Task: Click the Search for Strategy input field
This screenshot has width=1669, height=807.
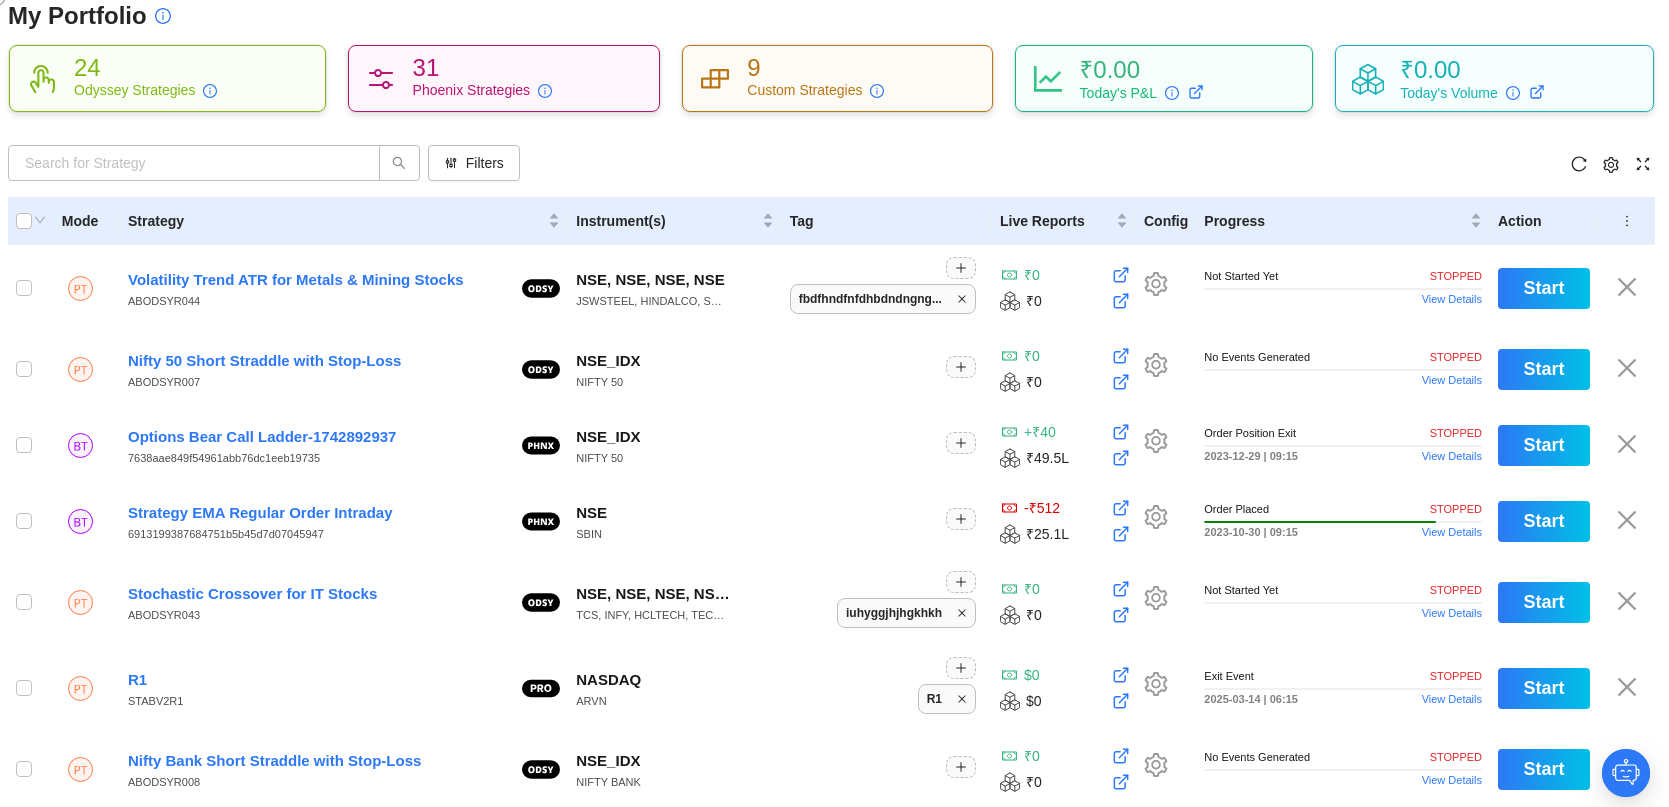Action: (194, 163)
